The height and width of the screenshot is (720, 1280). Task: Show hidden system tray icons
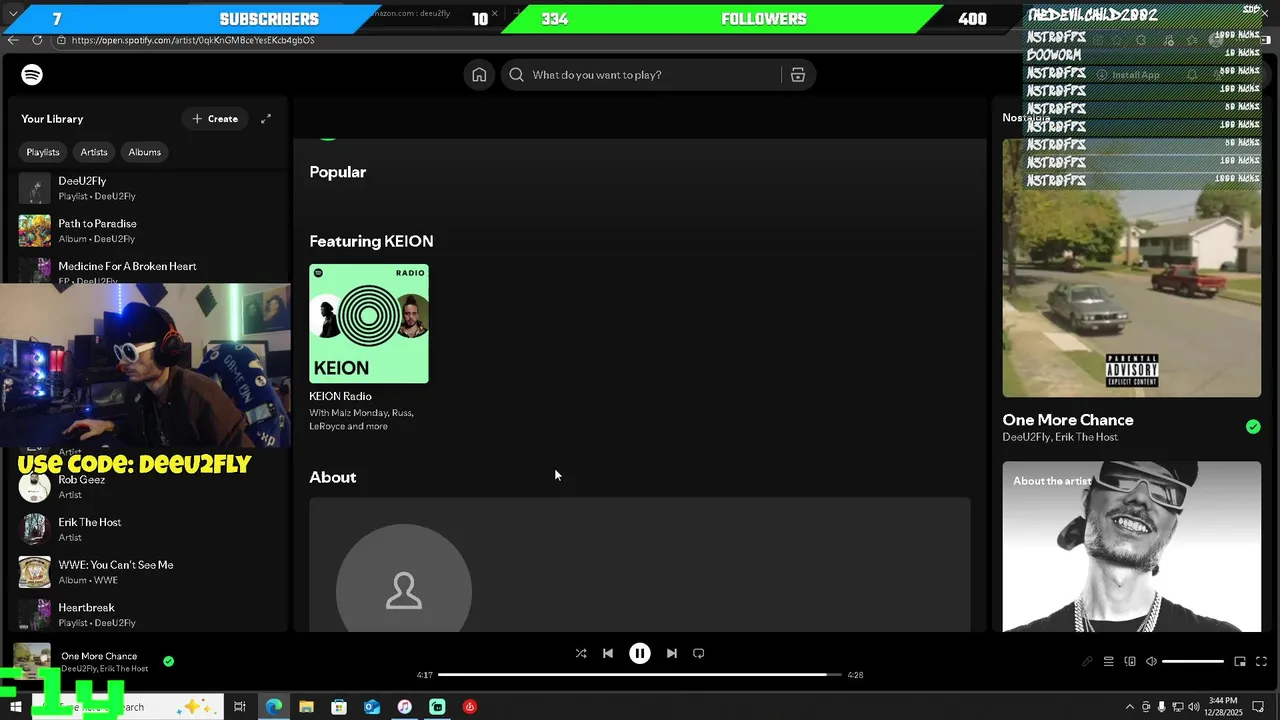[1130, 707]
